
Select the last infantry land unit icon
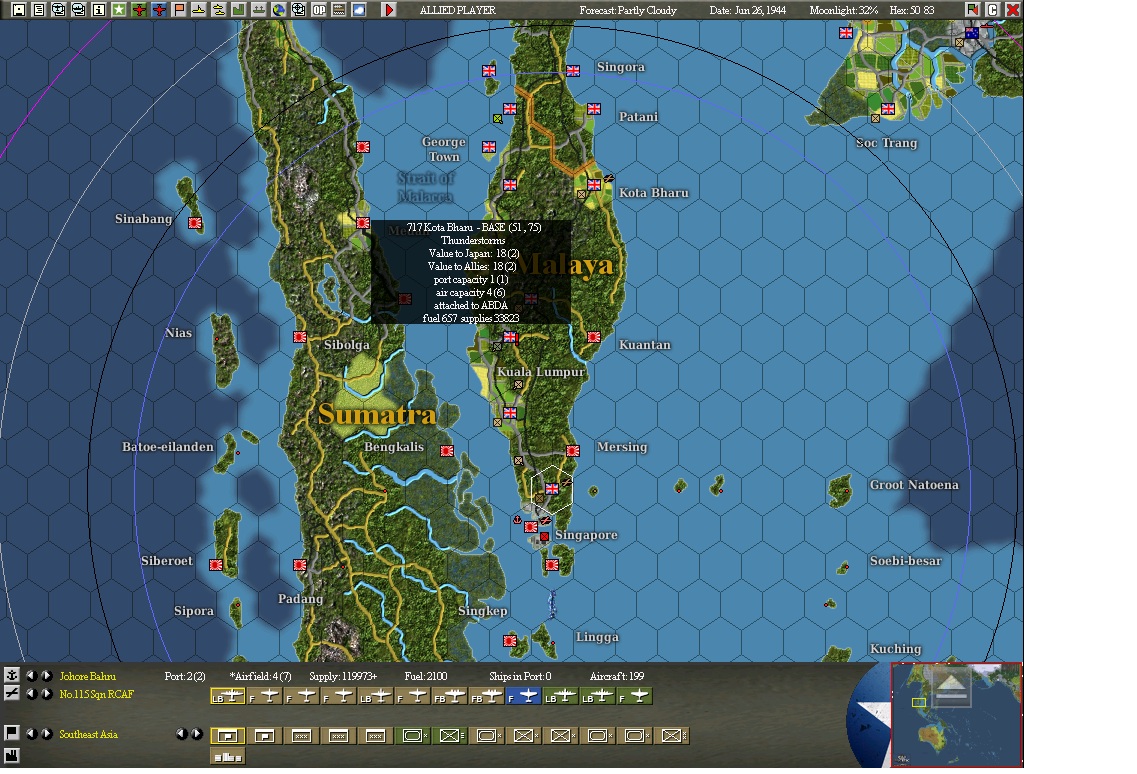pyautogui.click(x=671, y=736)
